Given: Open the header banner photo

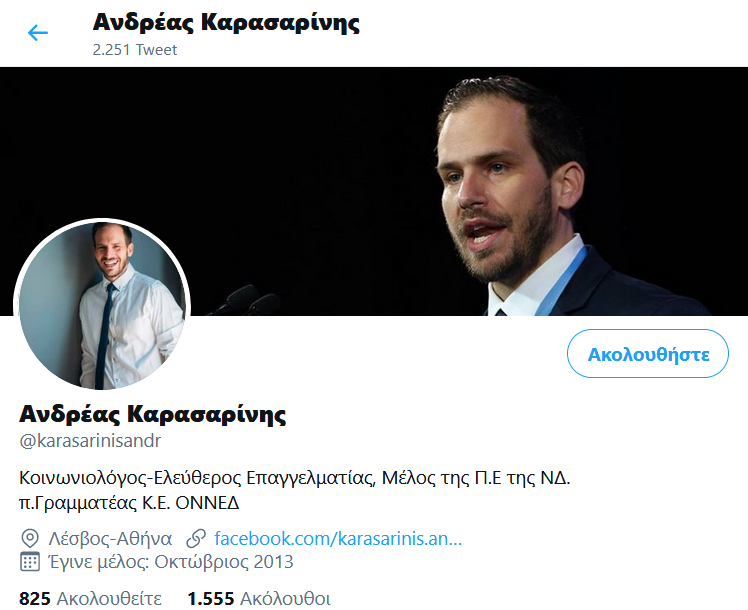Looking at the screenshot, I should pyautogui.click(x=374, y=191).
